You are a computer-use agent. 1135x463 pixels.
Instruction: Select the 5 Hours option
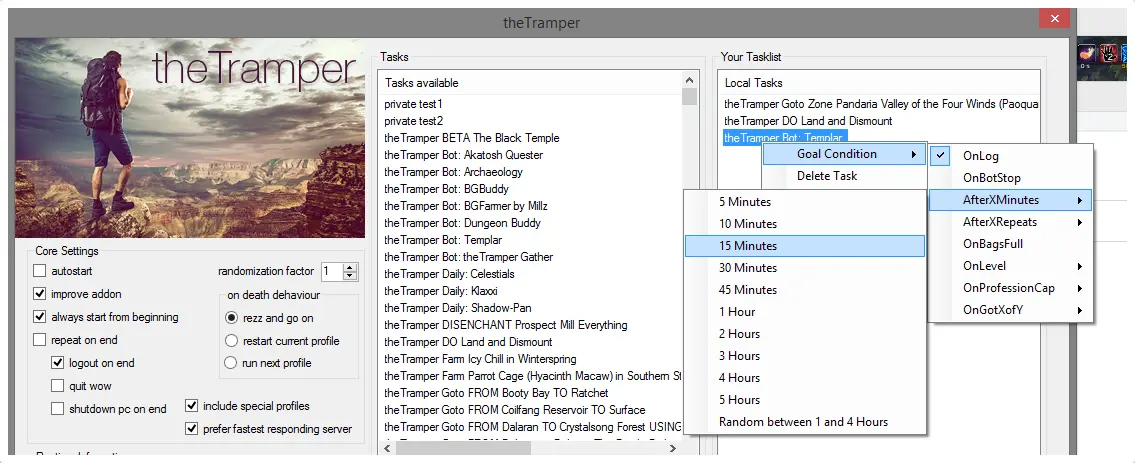click(x=805, y=400)
